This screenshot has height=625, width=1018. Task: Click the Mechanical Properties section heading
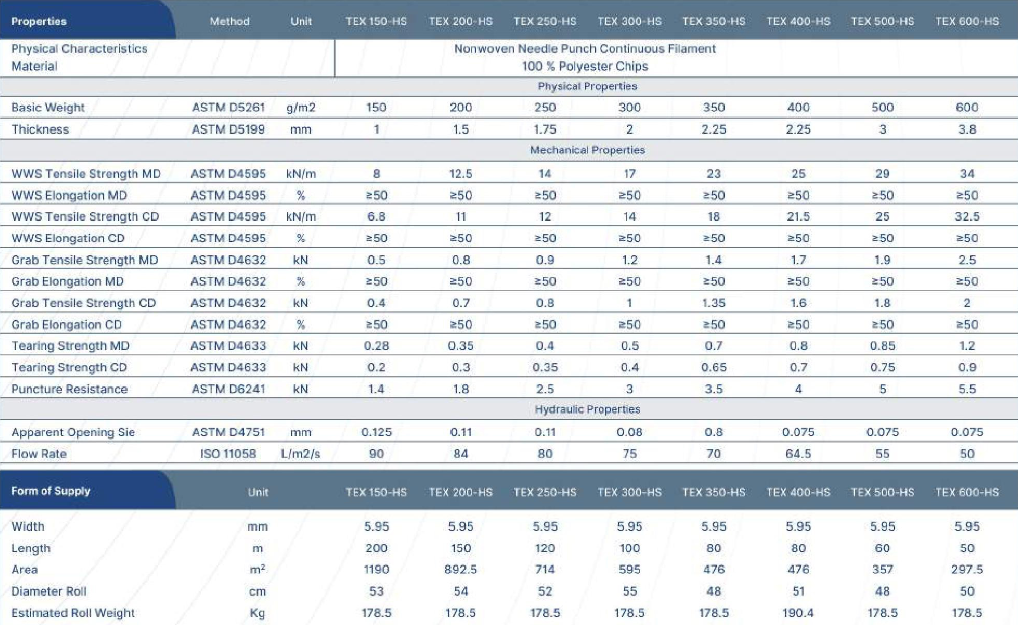(587, 150)
